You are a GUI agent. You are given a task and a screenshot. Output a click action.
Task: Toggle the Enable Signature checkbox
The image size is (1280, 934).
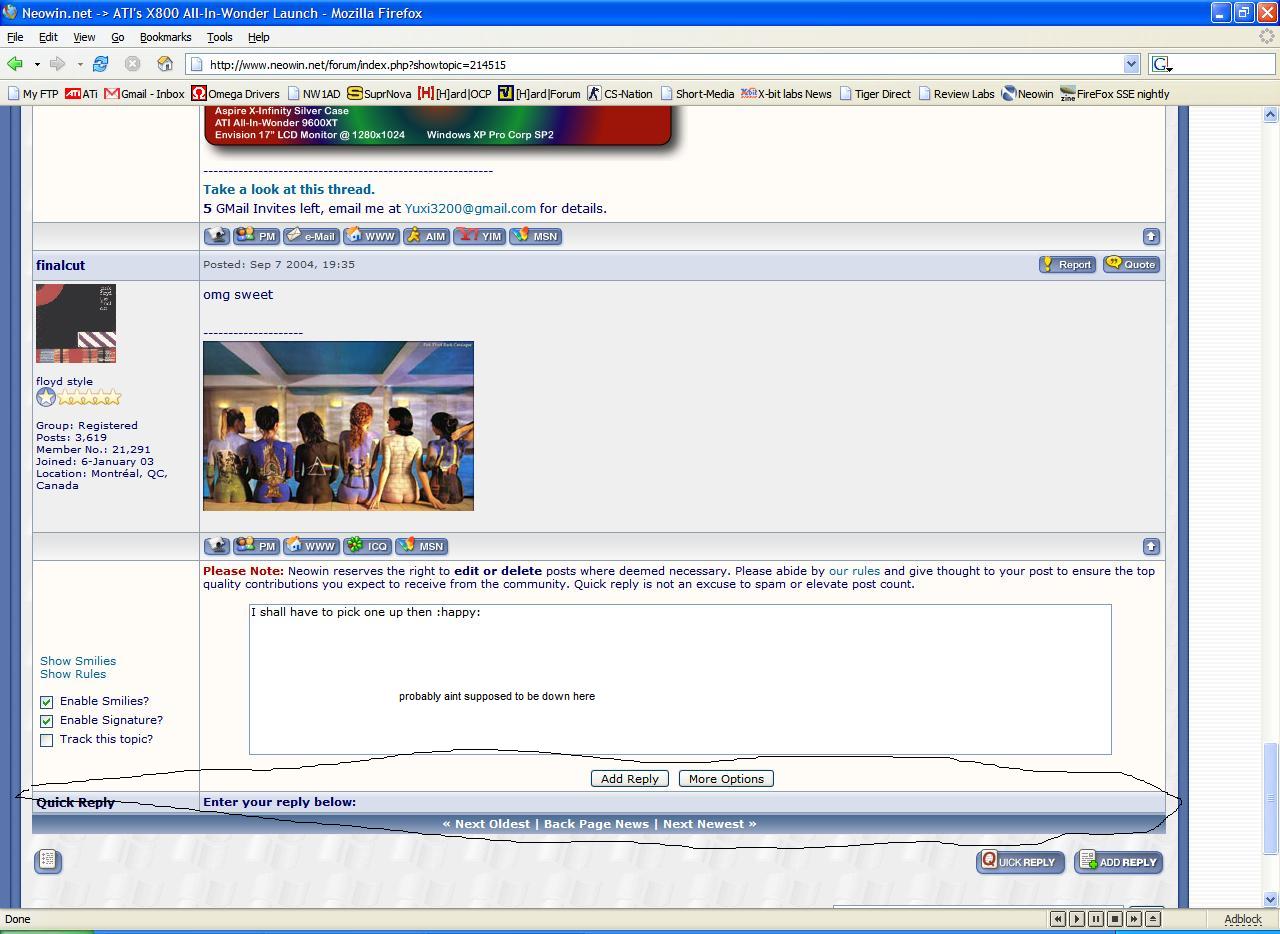46,721
